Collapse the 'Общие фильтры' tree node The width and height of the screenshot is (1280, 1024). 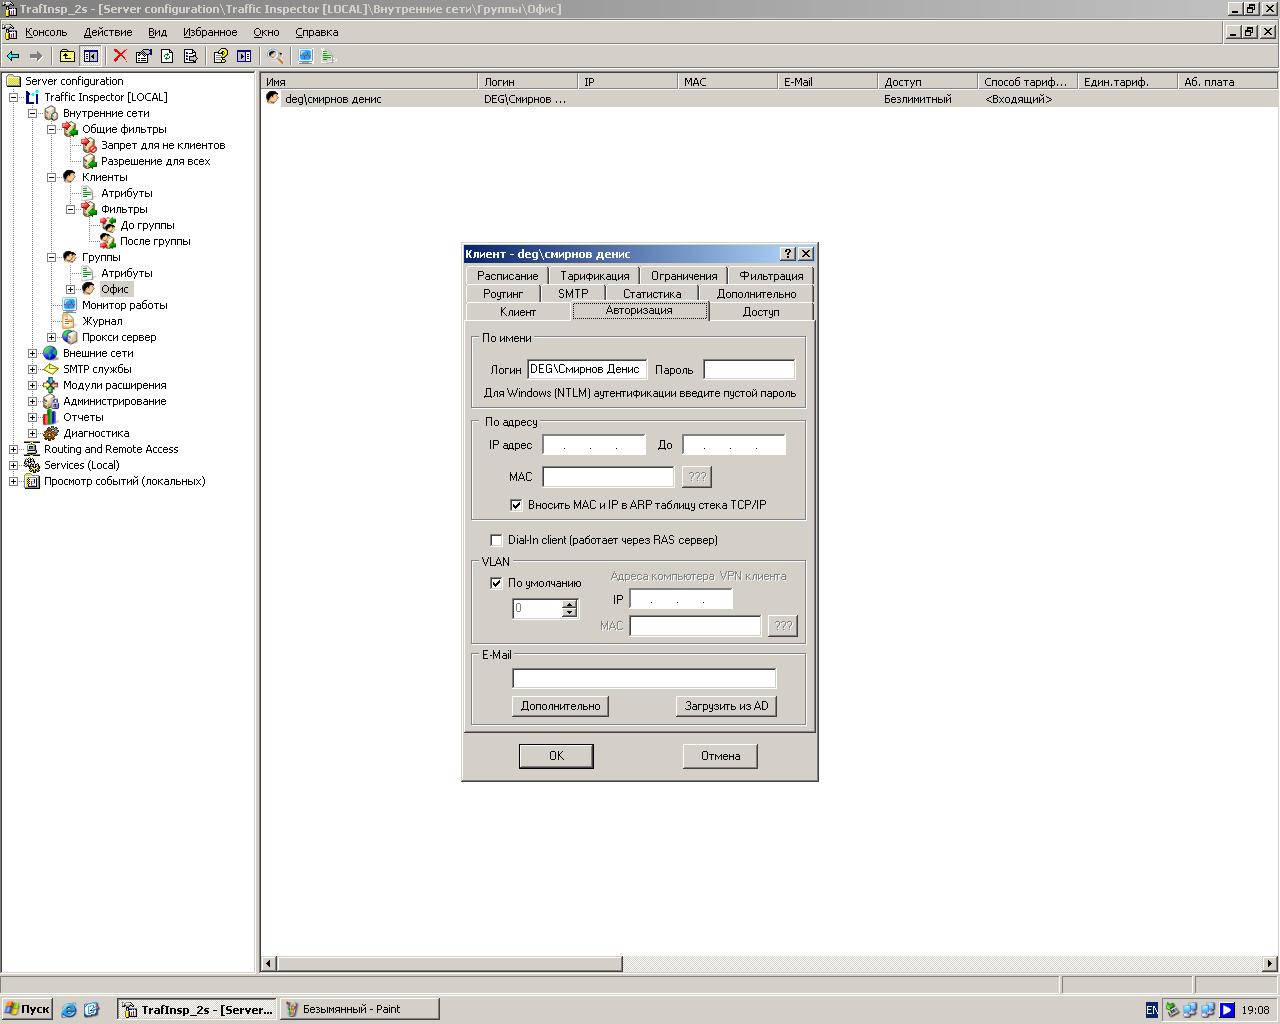click(x=52, y=129)
